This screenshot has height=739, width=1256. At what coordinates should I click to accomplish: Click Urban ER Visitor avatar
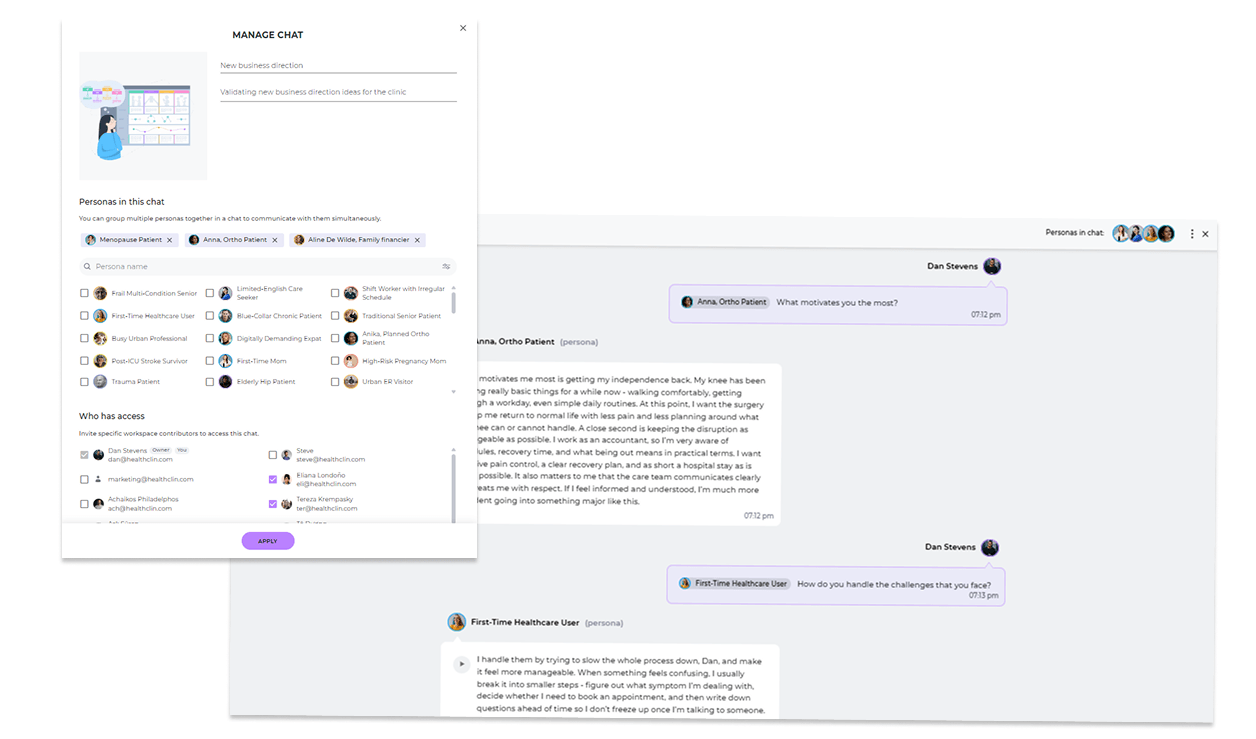tap(351, 381)
